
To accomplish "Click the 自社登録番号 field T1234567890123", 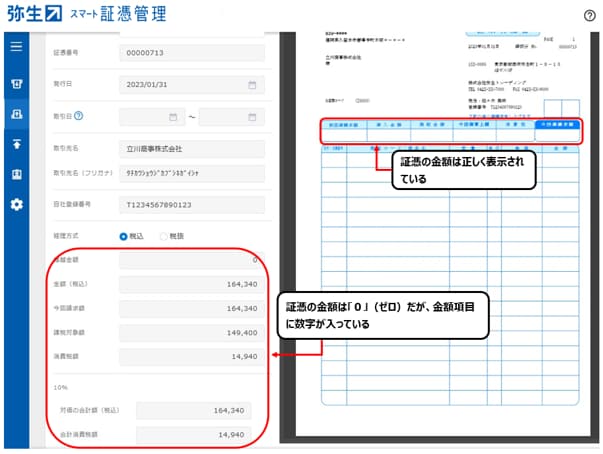I will click(191, 204).
